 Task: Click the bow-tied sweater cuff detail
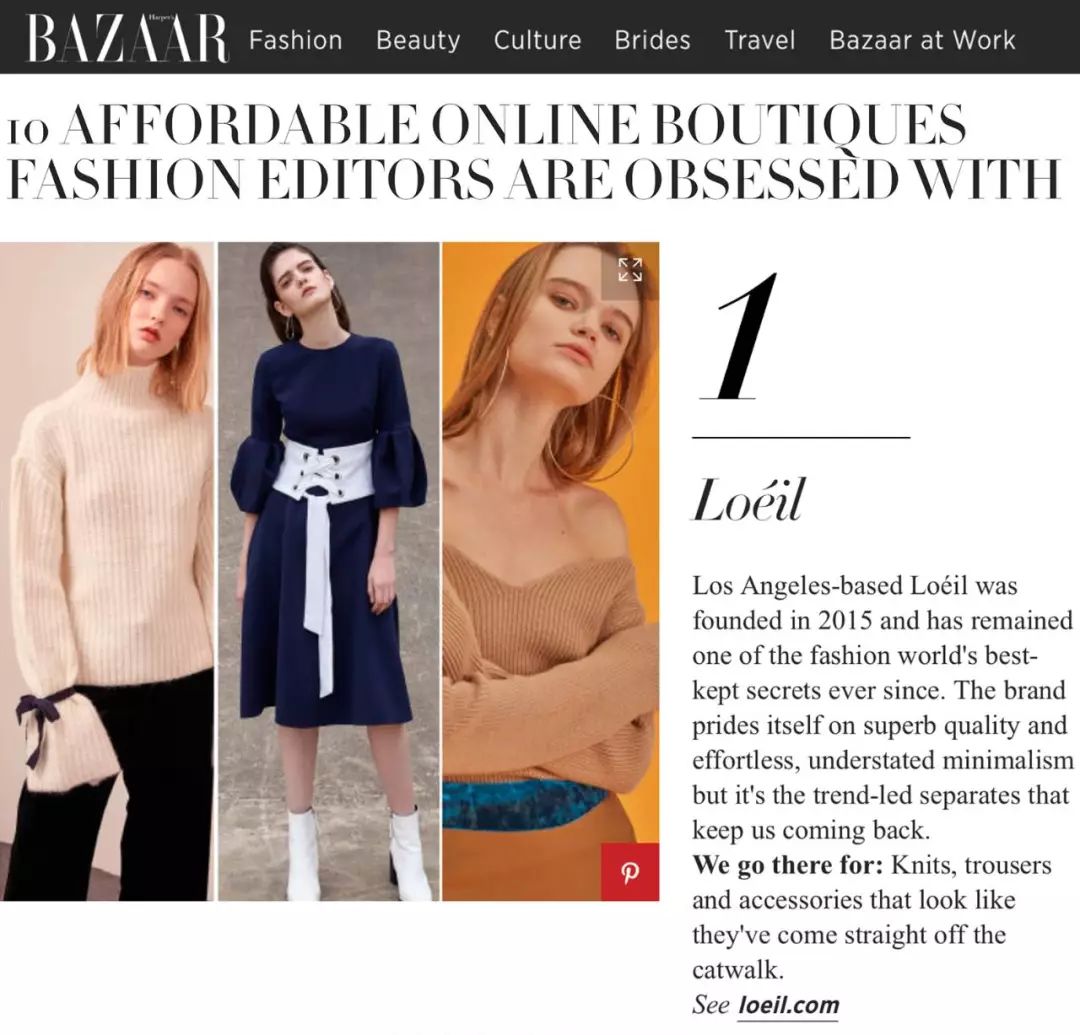tap(65, 742)
